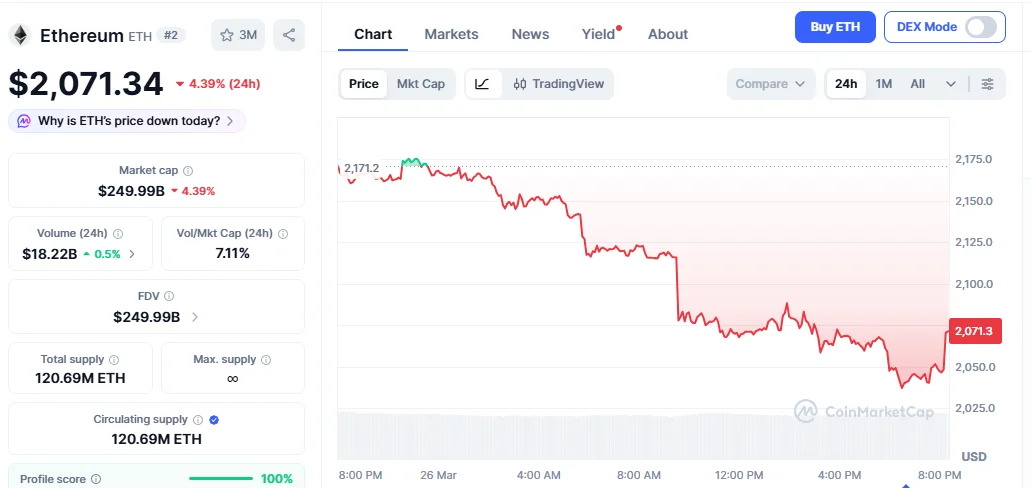Image resolution: width=1031 pixels, height=488 pixels.
Task: Click the Profile score progress bar
Action: tap(220, 479)
